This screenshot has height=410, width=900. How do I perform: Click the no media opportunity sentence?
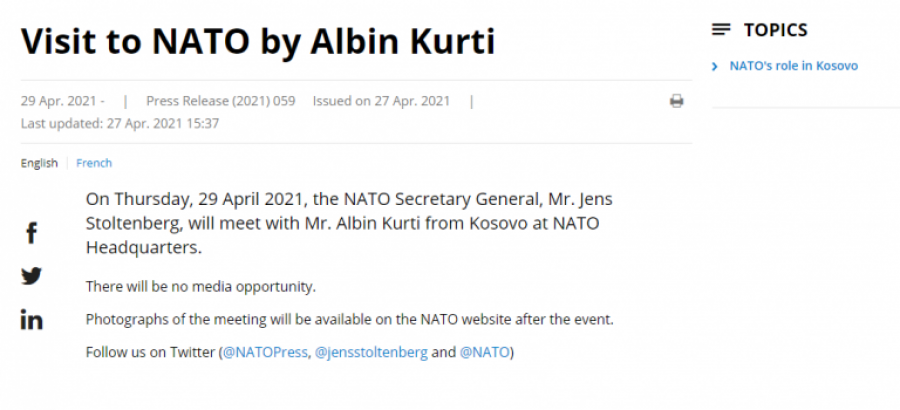201,287
